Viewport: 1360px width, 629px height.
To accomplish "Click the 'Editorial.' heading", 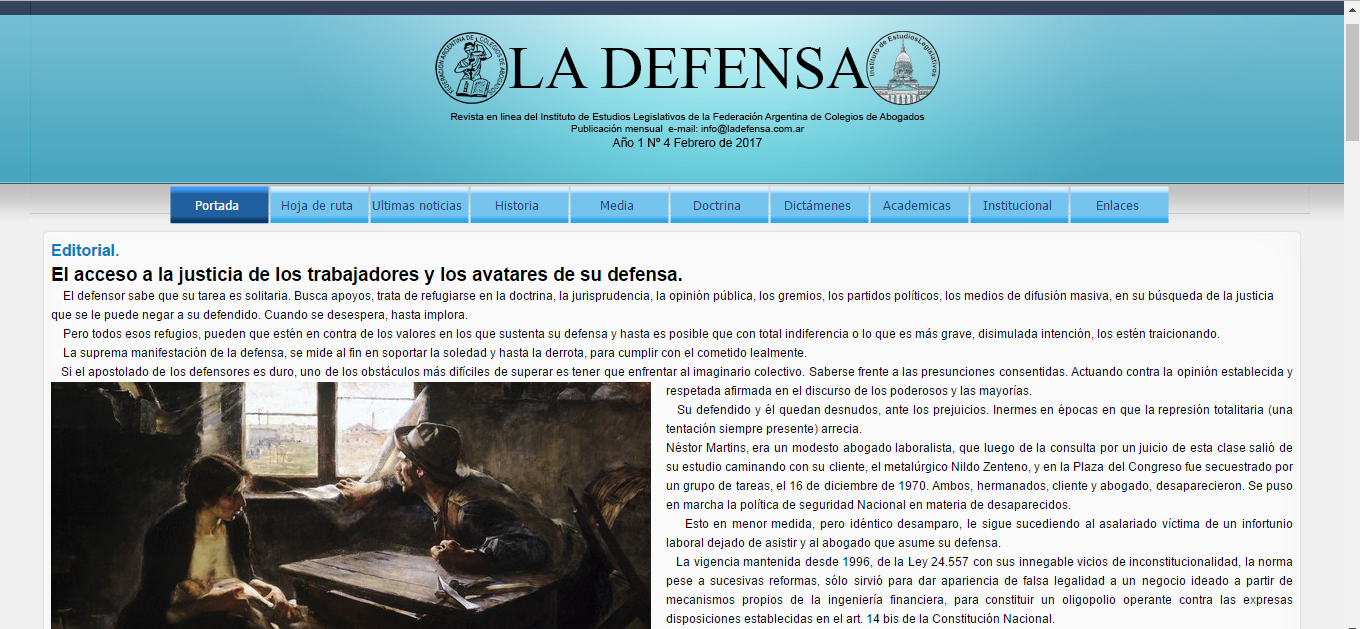I will (85, 250).
